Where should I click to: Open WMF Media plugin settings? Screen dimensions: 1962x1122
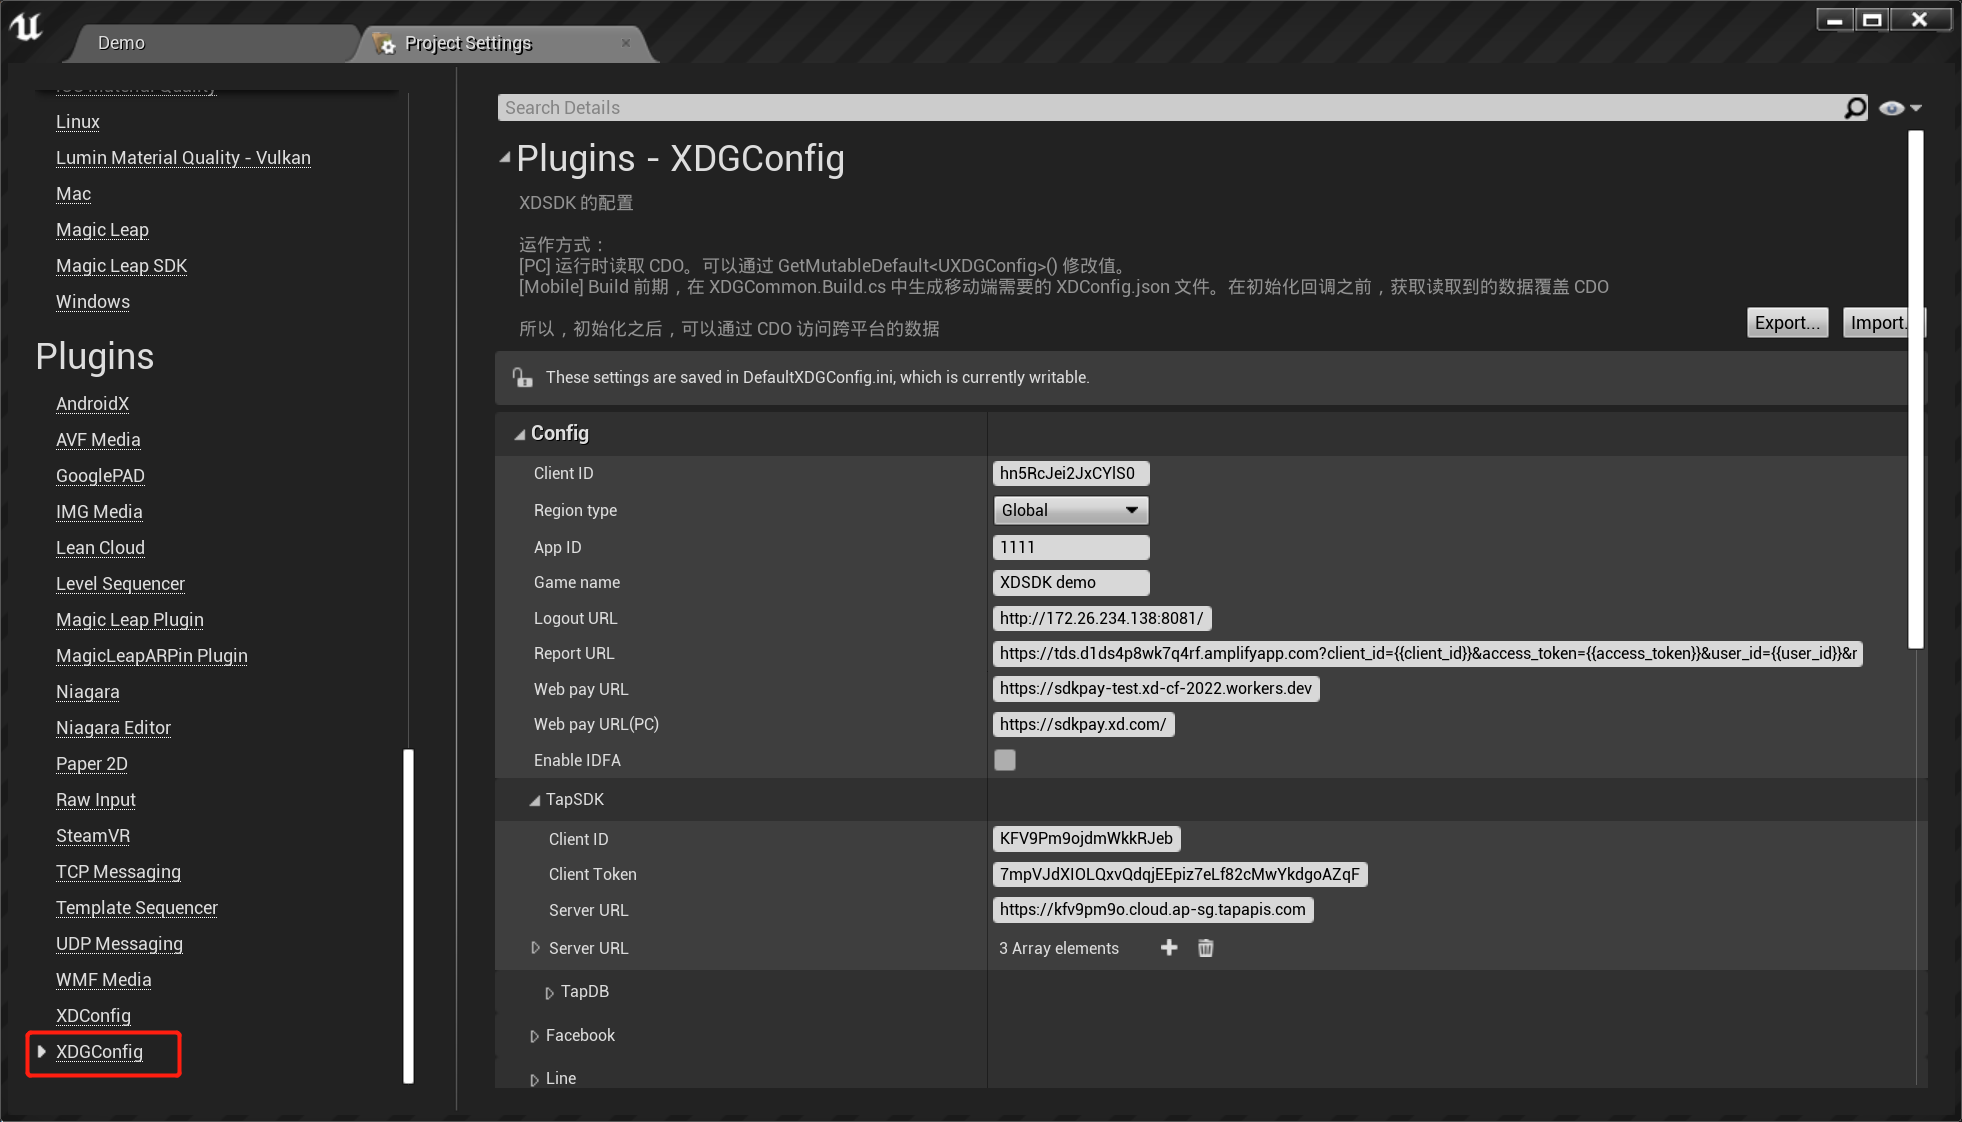tap(103, 980)
